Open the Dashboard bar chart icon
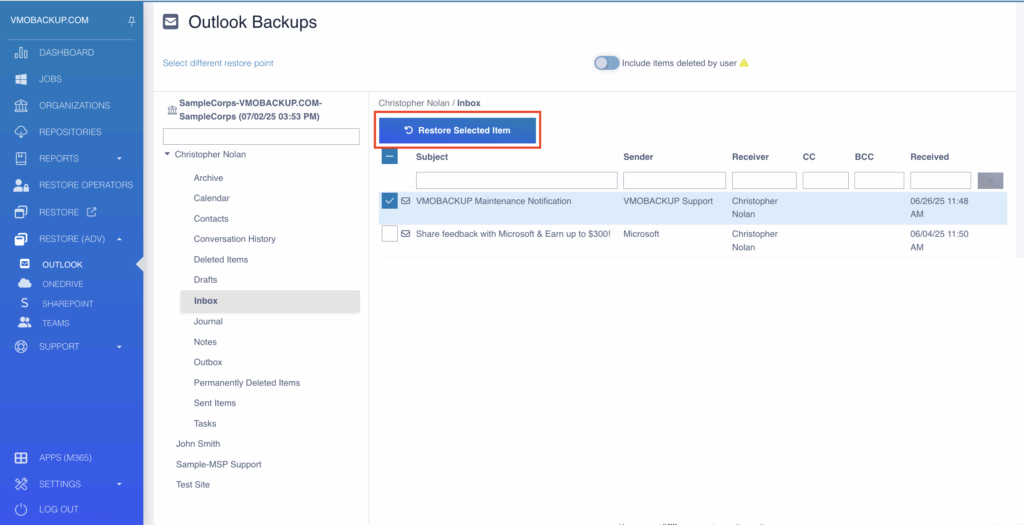 [x=21, y=52]
